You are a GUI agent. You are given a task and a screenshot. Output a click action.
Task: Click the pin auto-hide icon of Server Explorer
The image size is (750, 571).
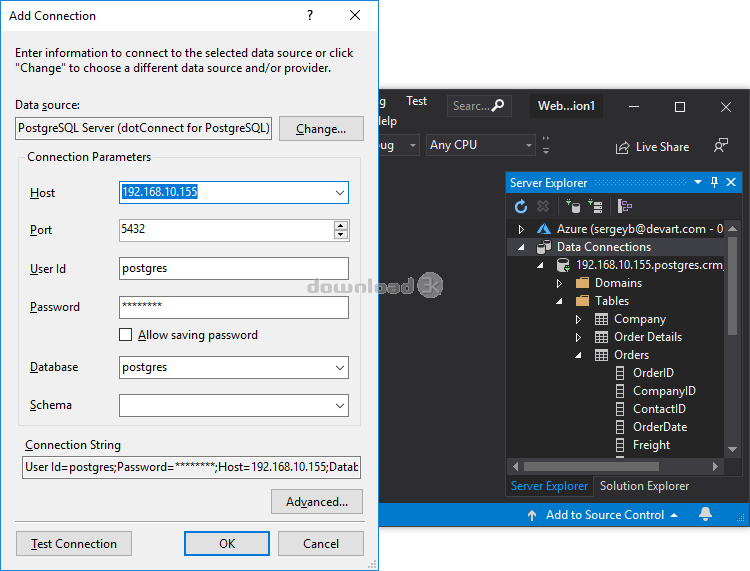point(714,182)
